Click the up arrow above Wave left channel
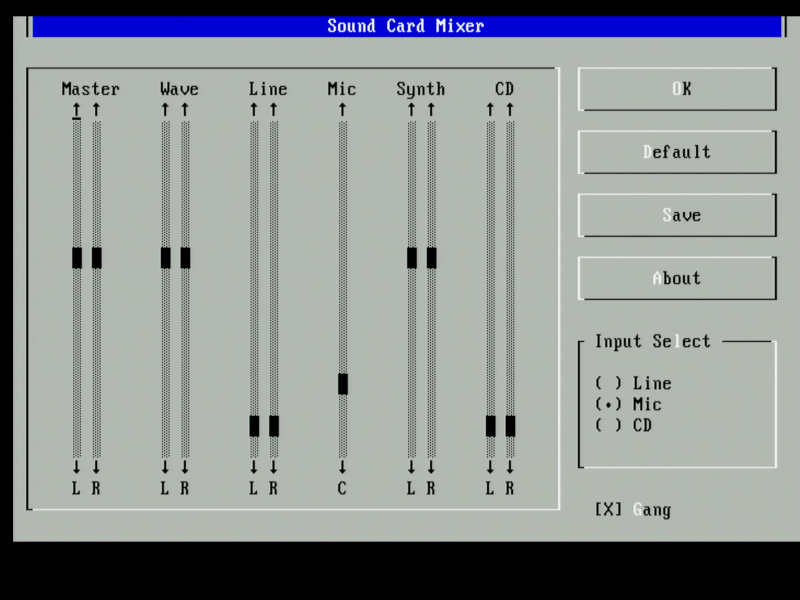This screenshot has width=800, height=600. [x=165, y=109]
